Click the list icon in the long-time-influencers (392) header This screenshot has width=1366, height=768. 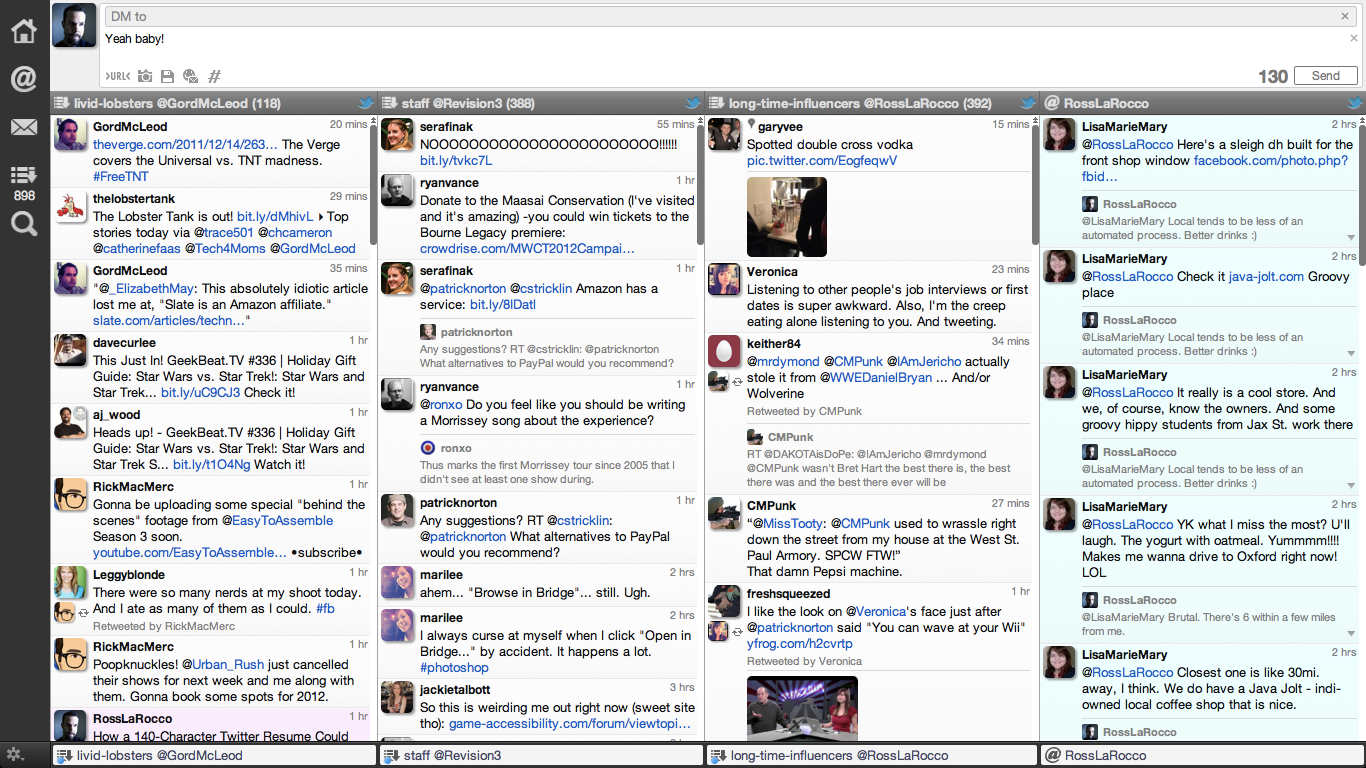[x=716, y=103]
